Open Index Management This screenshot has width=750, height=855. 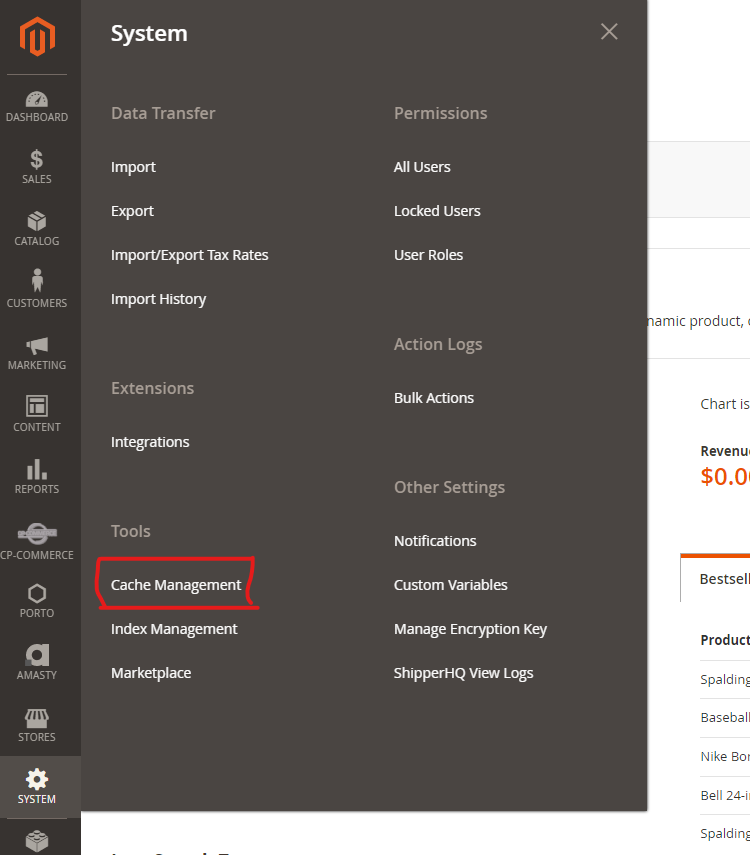tap(174, 629)
